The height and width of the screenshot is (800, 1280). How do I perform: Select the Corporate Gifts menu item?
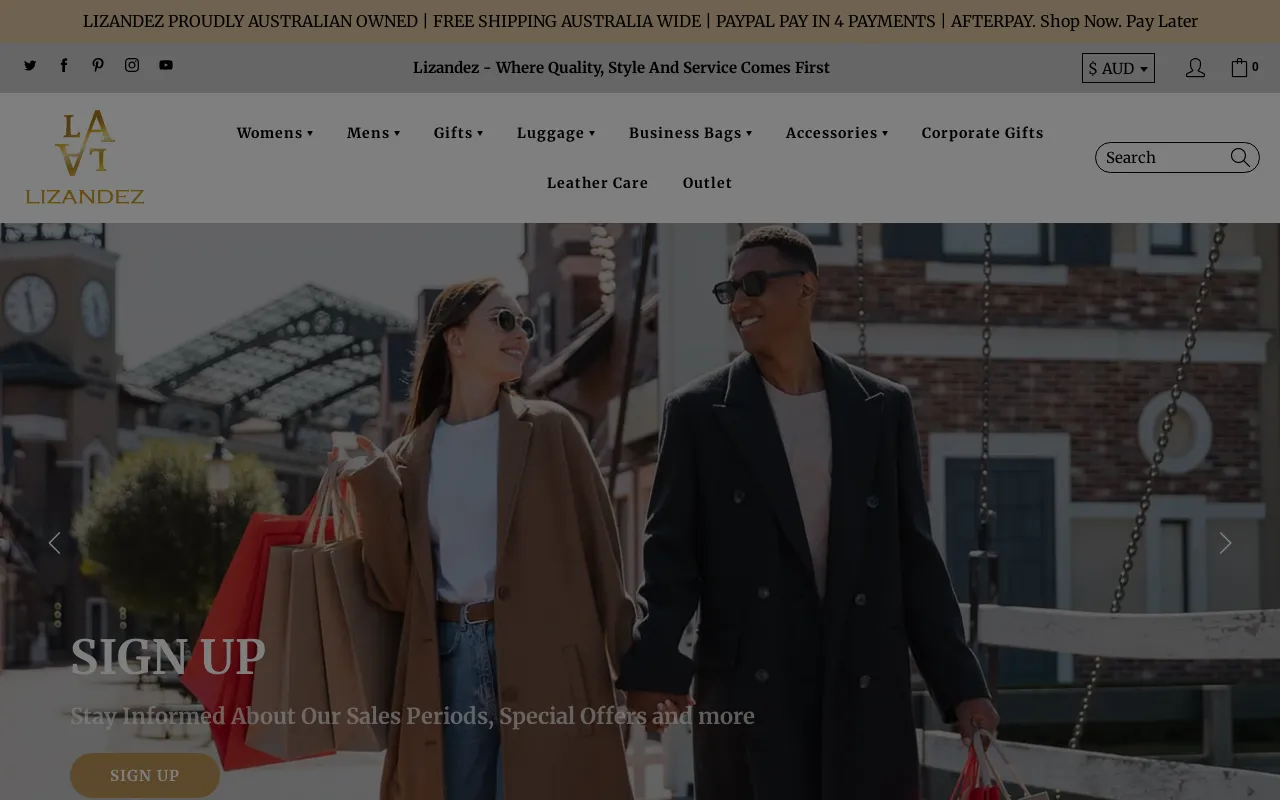pyautogui.click(x=982, y=131)
